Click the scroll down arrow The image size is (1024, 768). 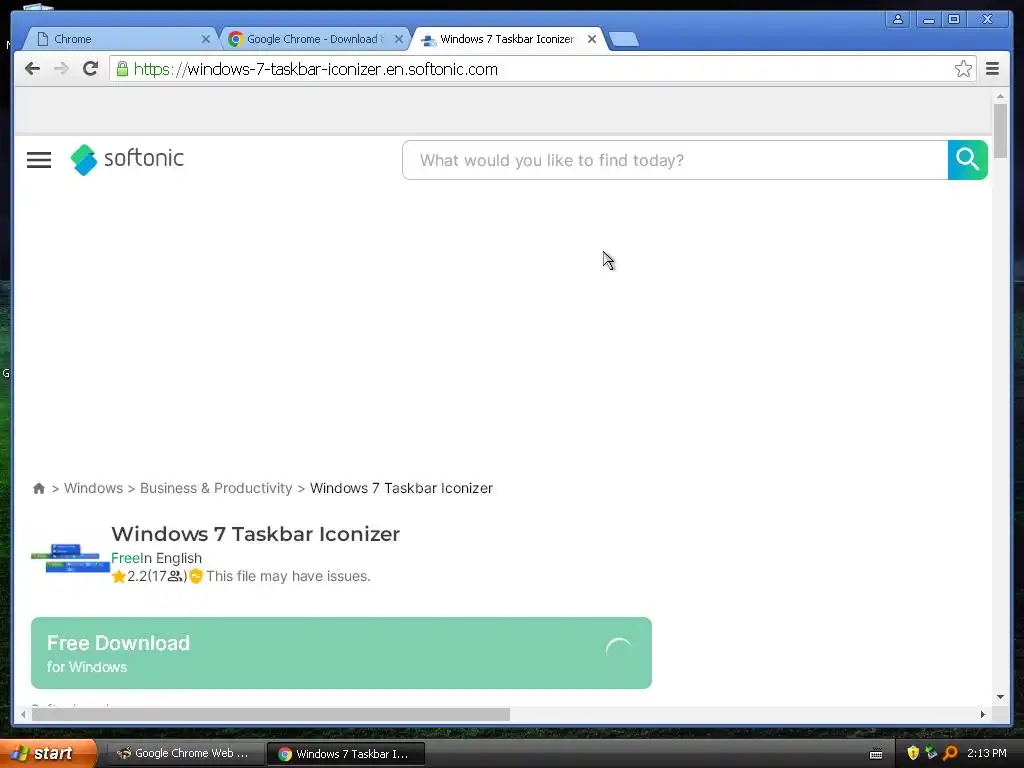pyautogui.click(x=1000, y=697)
